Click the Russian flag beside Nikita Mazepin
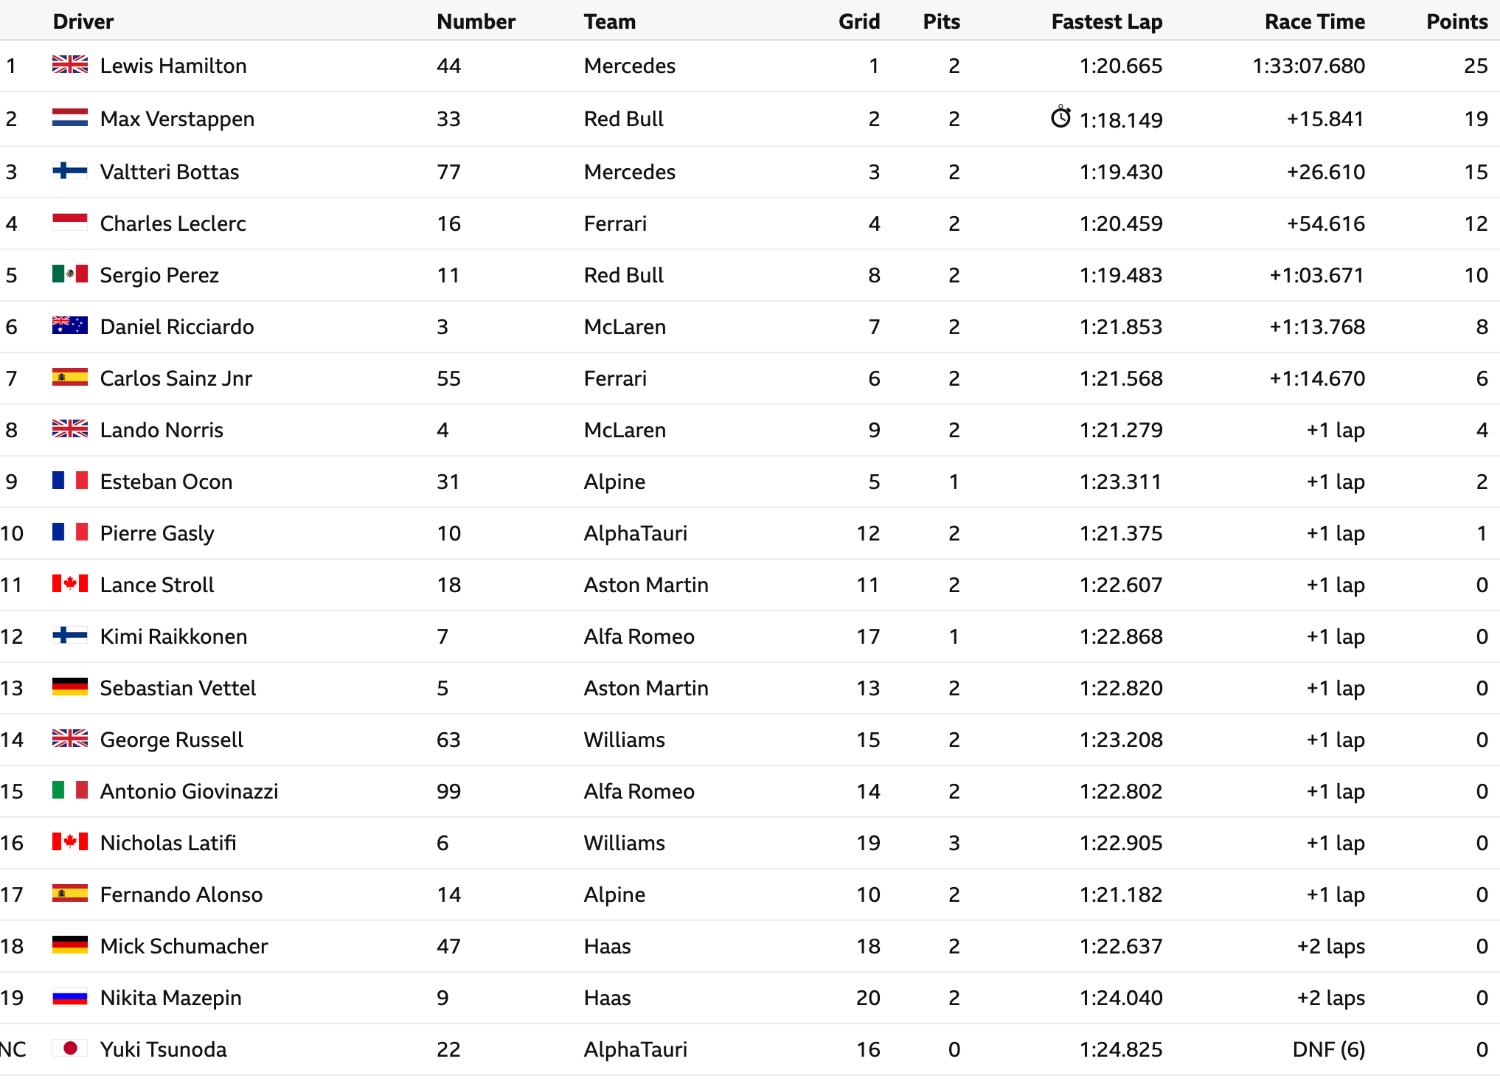Image resolution: width=1500 pixels, height=1081 pixels. (x=70, y=997)
